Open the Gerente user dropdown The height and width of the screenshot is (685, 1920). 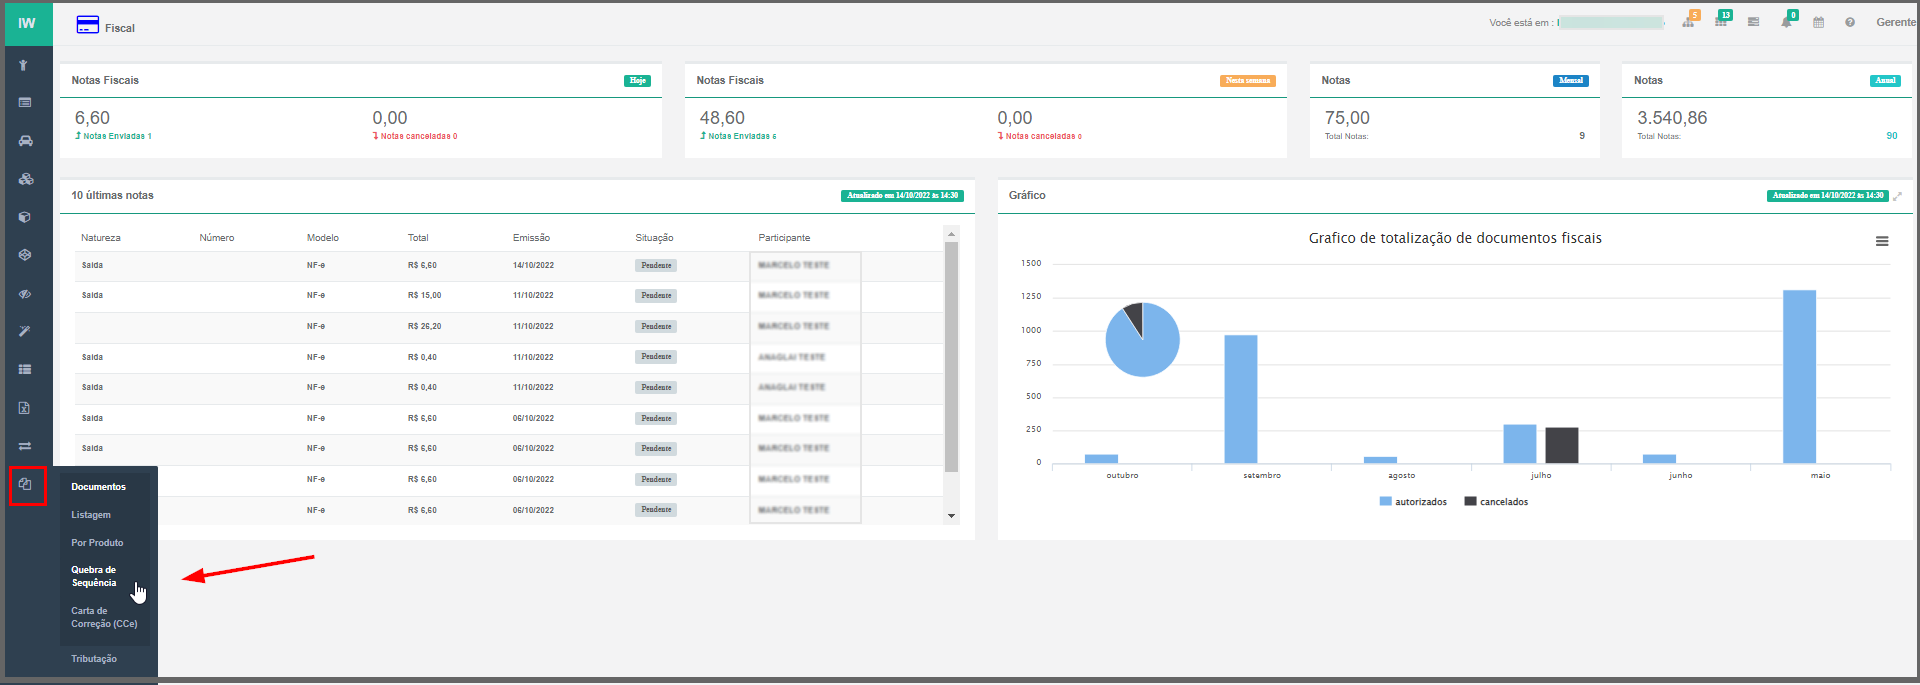1895,22
